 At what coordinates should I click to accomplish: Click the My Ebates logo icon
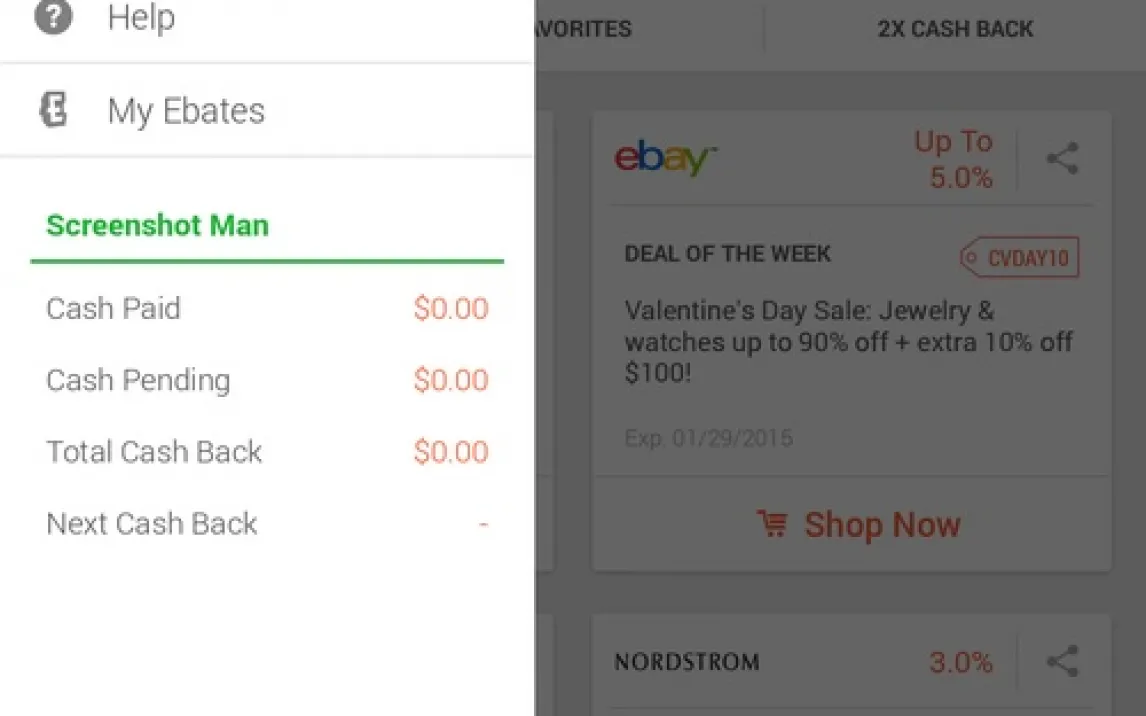click(53, 110)
